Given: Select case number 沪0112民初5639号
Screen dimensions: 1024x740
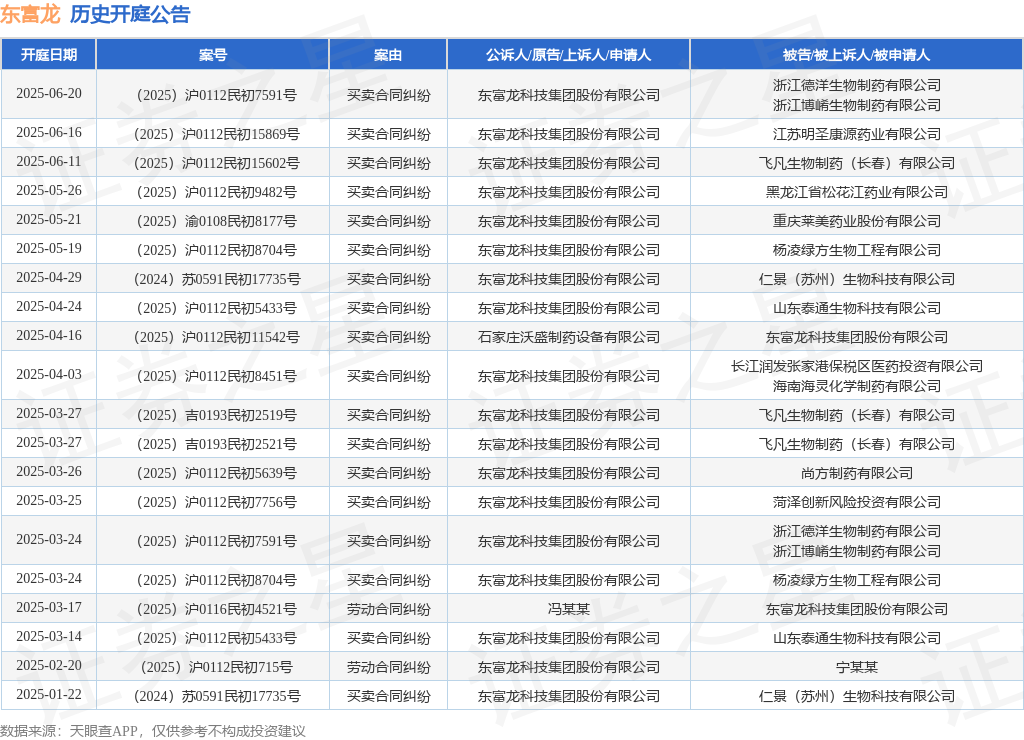Looking at the screenshot, I should [x=217, y=474].
